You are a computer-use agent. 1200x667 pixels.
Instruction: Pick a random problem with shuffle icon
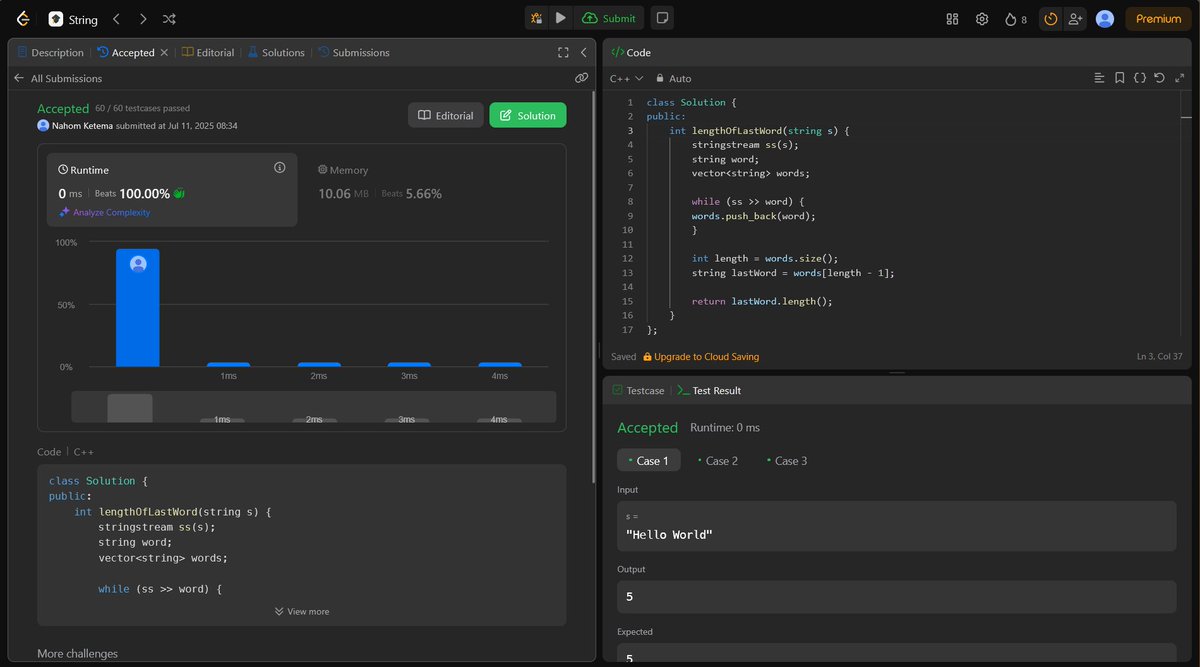pos(170,18)
